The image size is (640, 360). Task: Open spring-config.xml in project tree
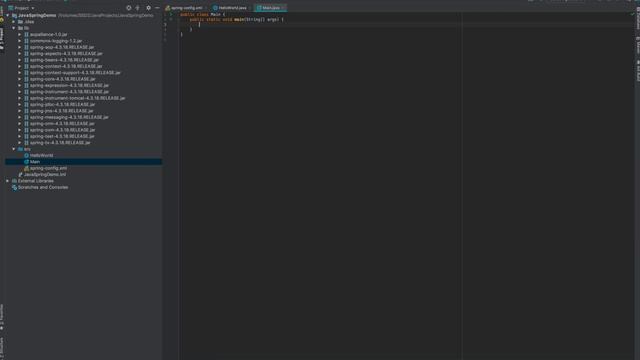click(x=48, y=168)
